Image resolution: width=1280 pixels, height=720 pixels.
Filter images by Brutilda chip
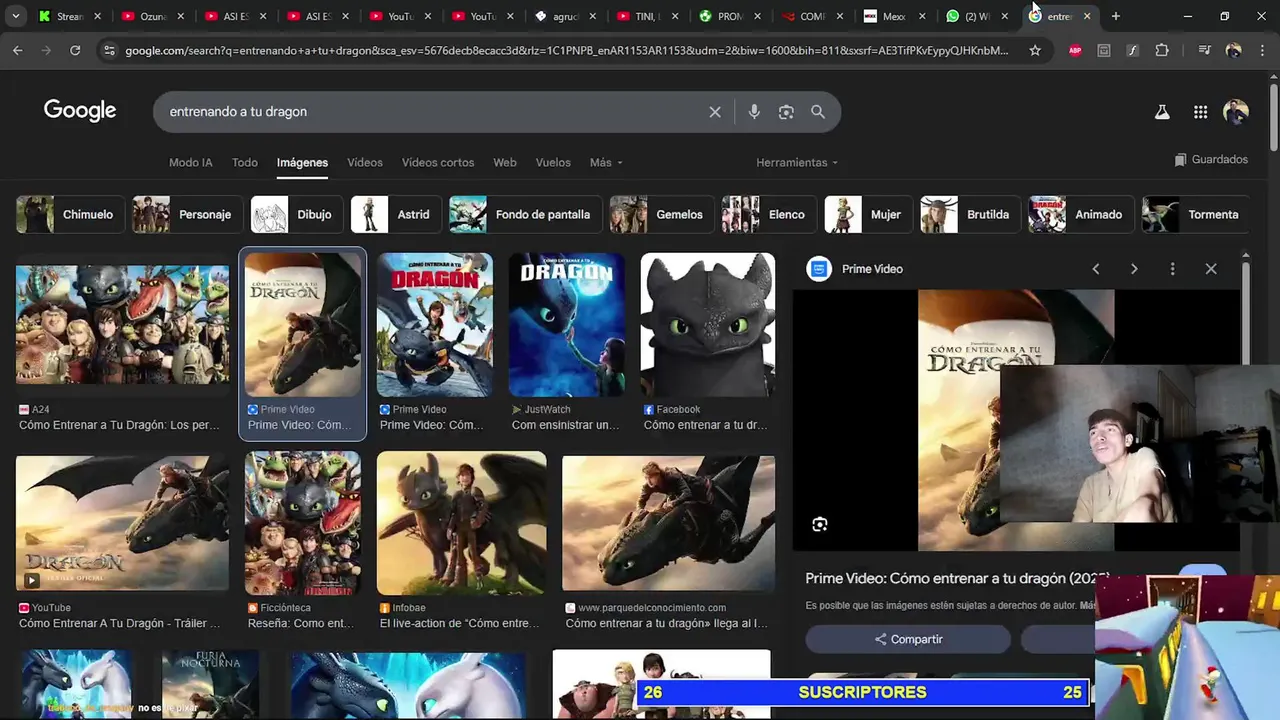pos(970,214)
